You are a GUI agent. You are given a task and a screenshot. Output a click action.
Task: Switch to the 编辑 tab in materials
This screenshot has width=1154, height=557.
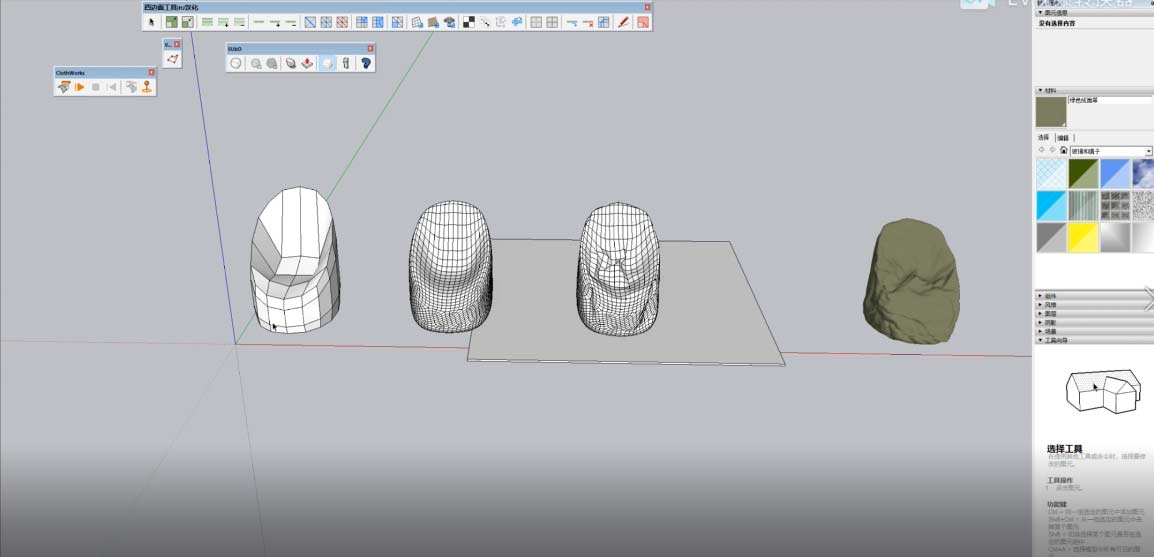(1063, 137)
